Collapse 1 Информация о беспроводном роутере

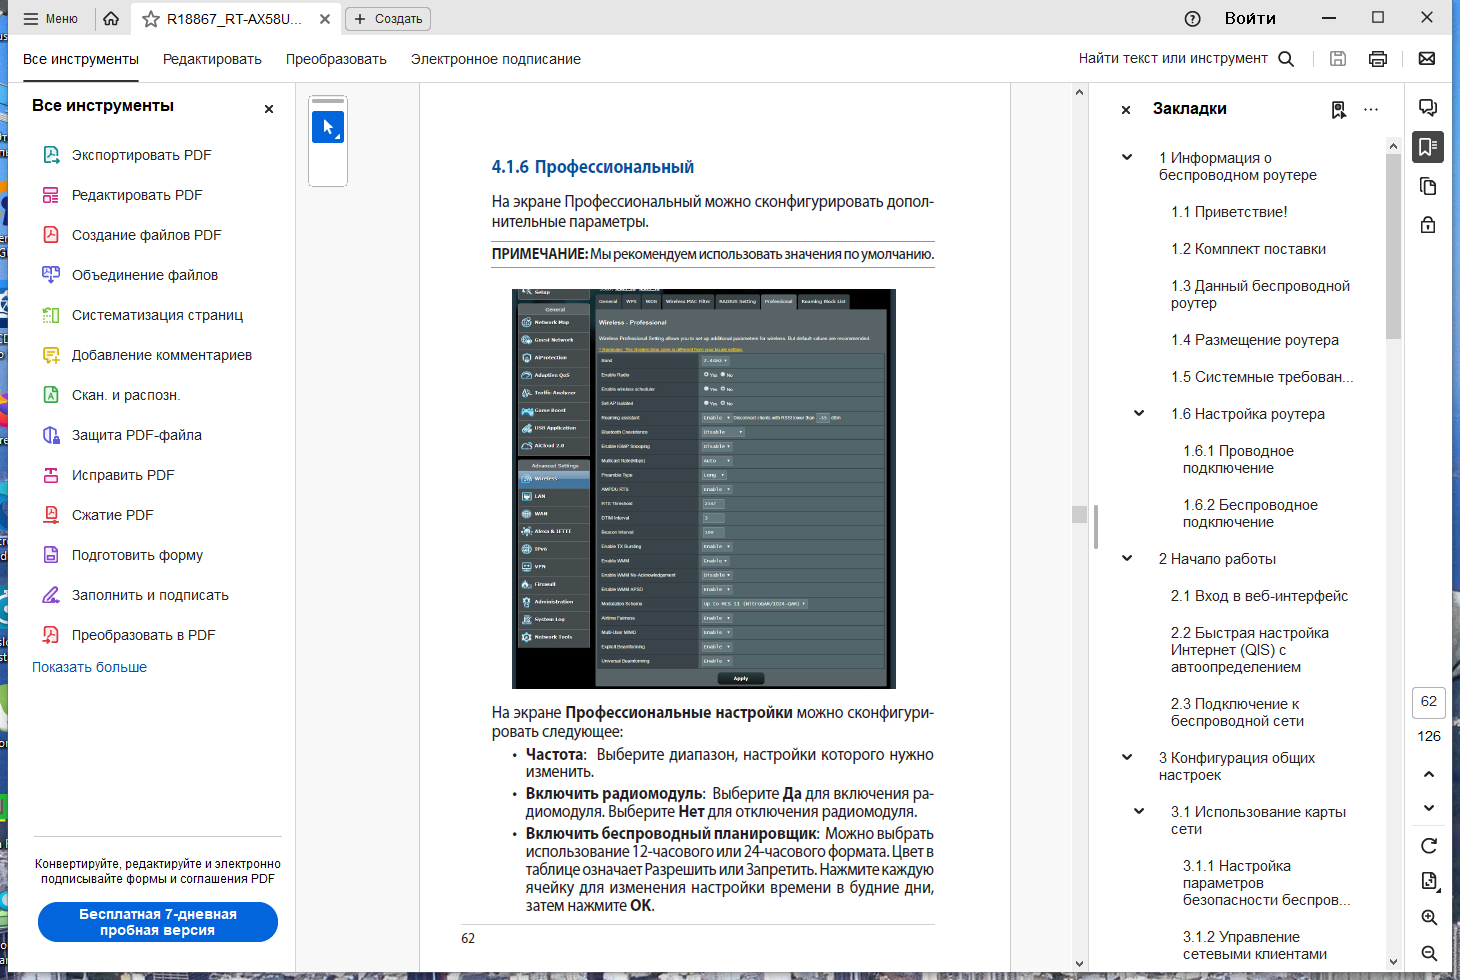tap(1127, 157)
